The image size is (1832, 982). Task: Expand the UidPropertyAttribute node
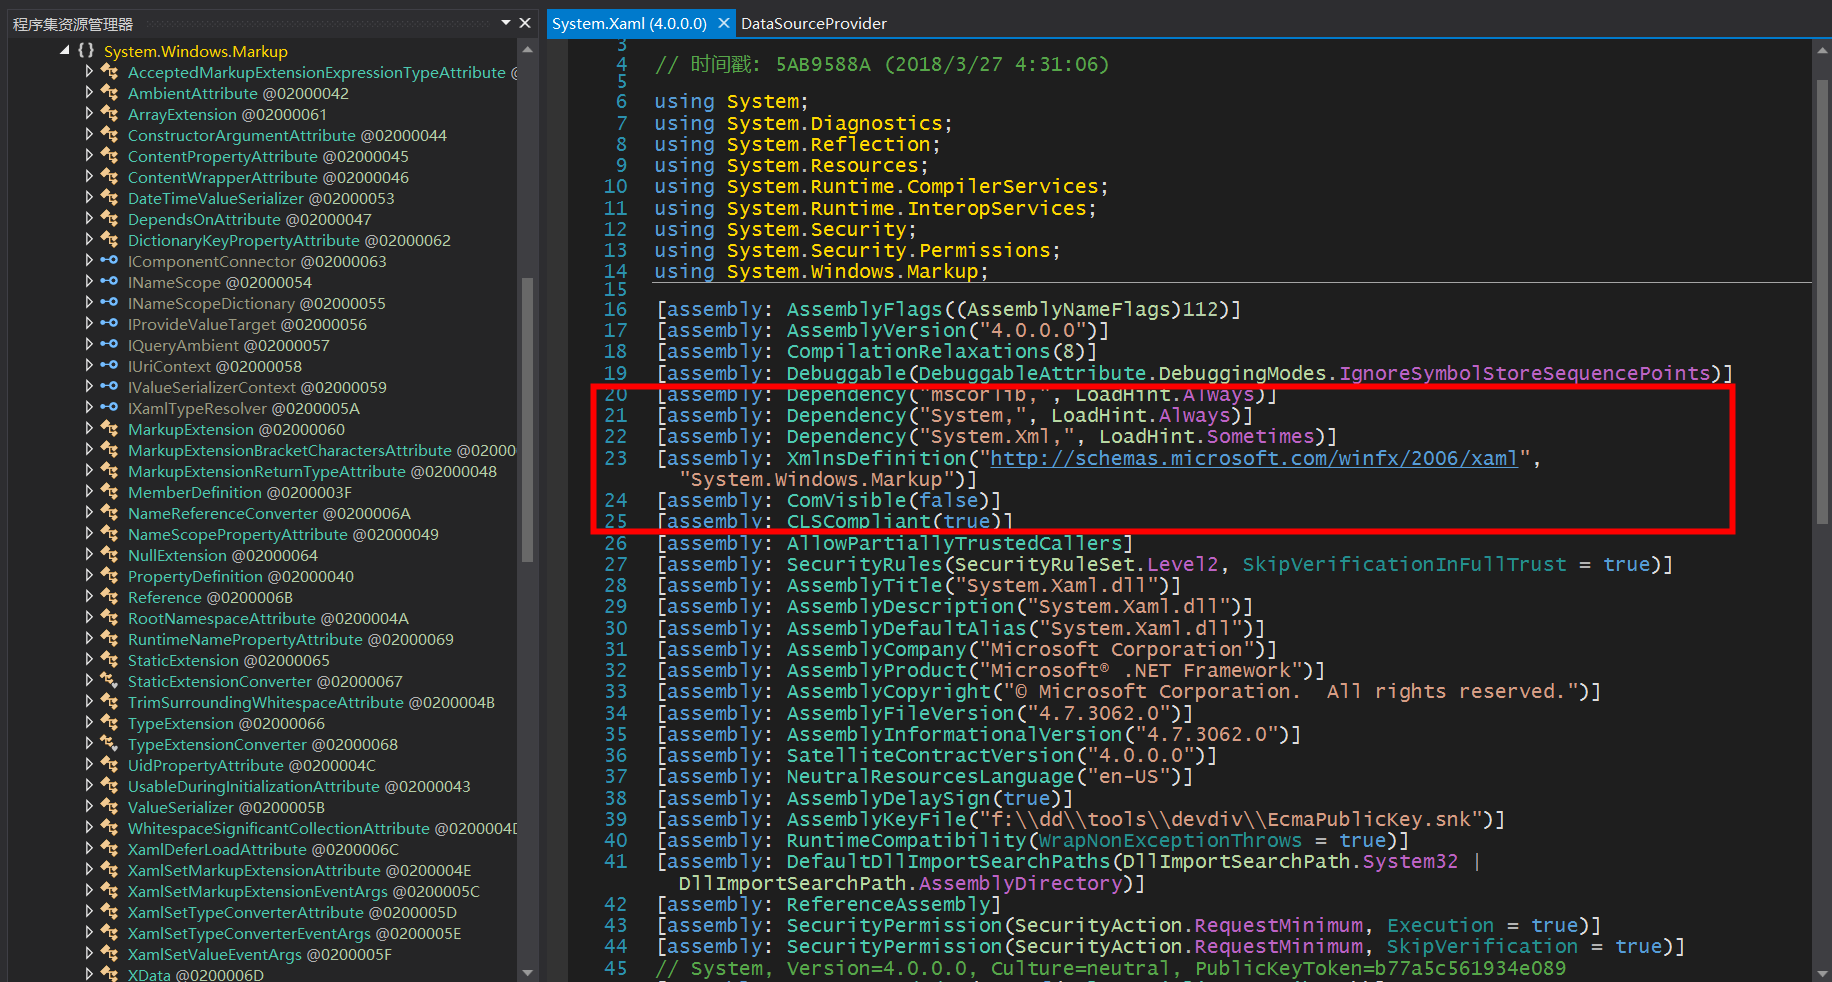(89, 765)
